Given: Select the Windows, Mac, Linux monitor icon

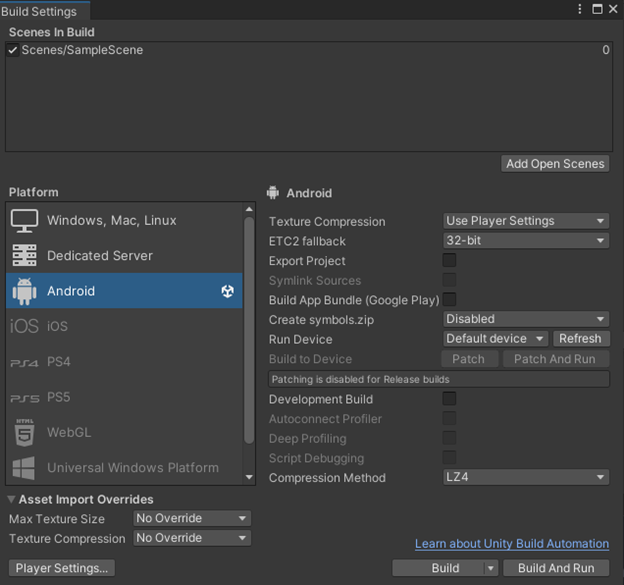Looking at the screenshot, I should (x=24, y=220).
